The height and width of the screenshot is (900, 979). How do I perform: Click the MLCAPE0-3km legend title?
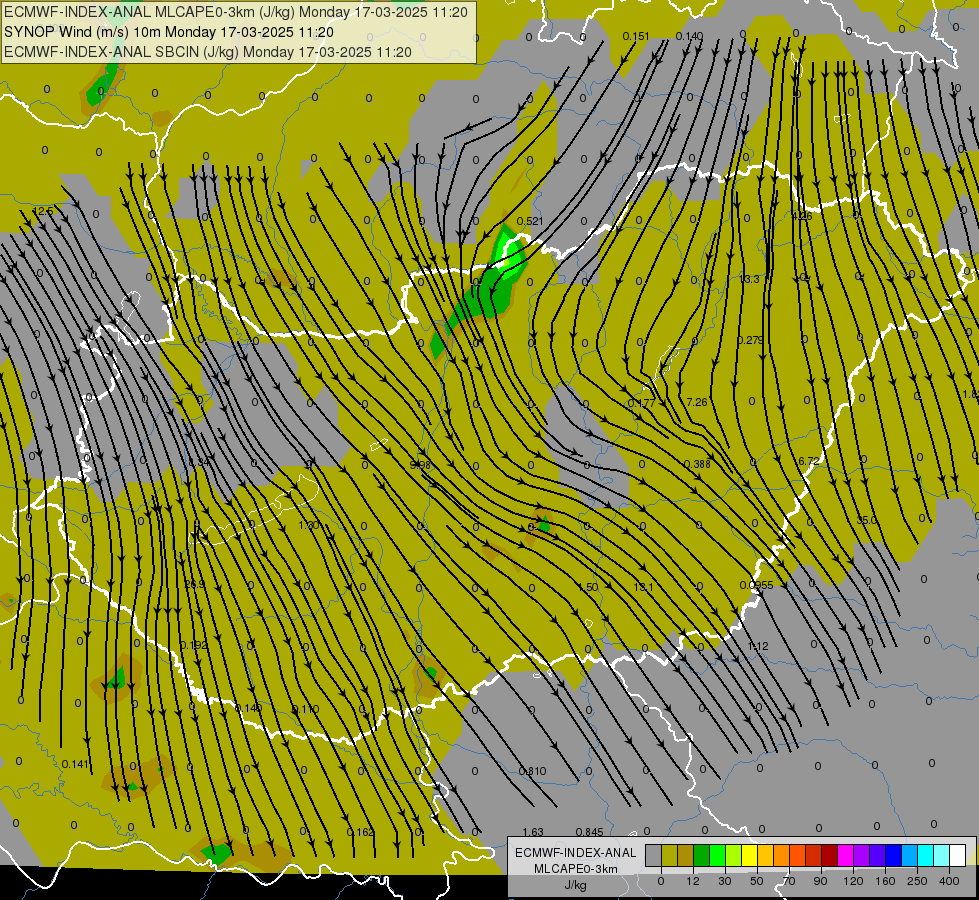tap(576, 869)
